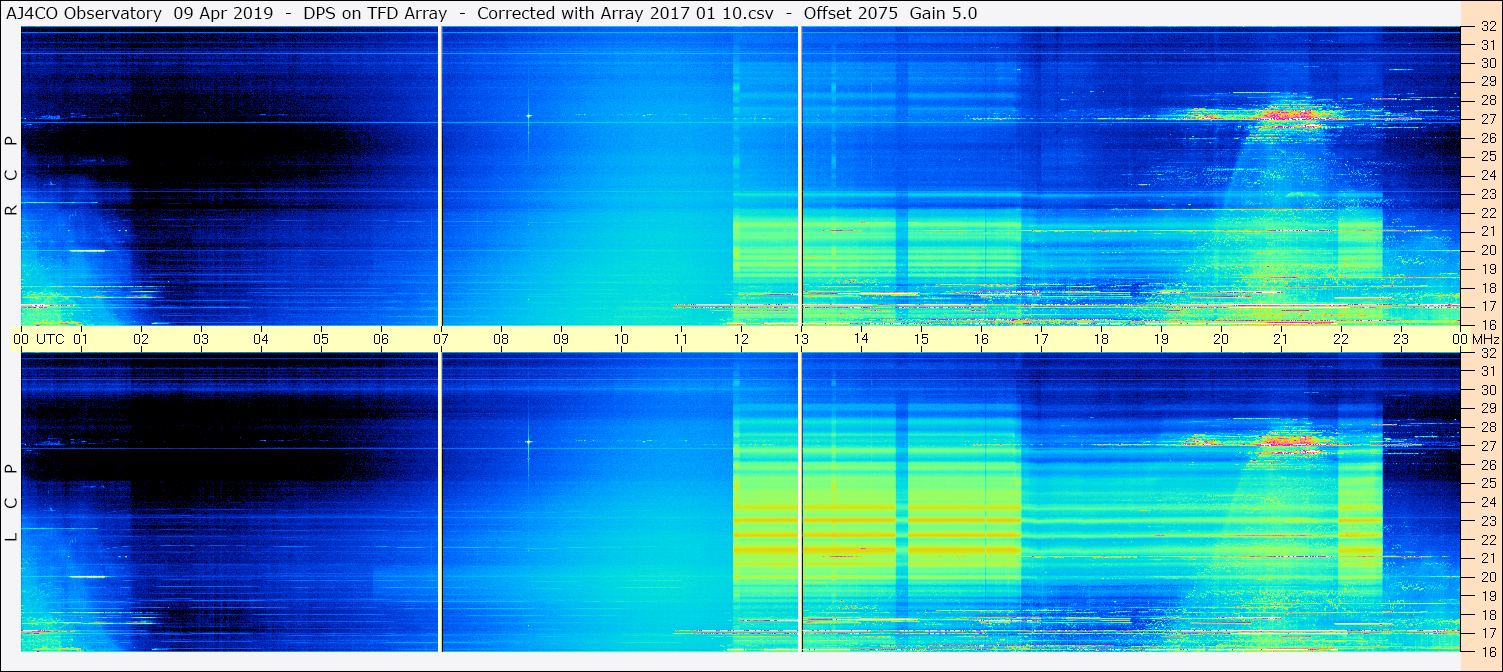Click the 18 MHz label of RCP panel

[x=1488, y=288]
